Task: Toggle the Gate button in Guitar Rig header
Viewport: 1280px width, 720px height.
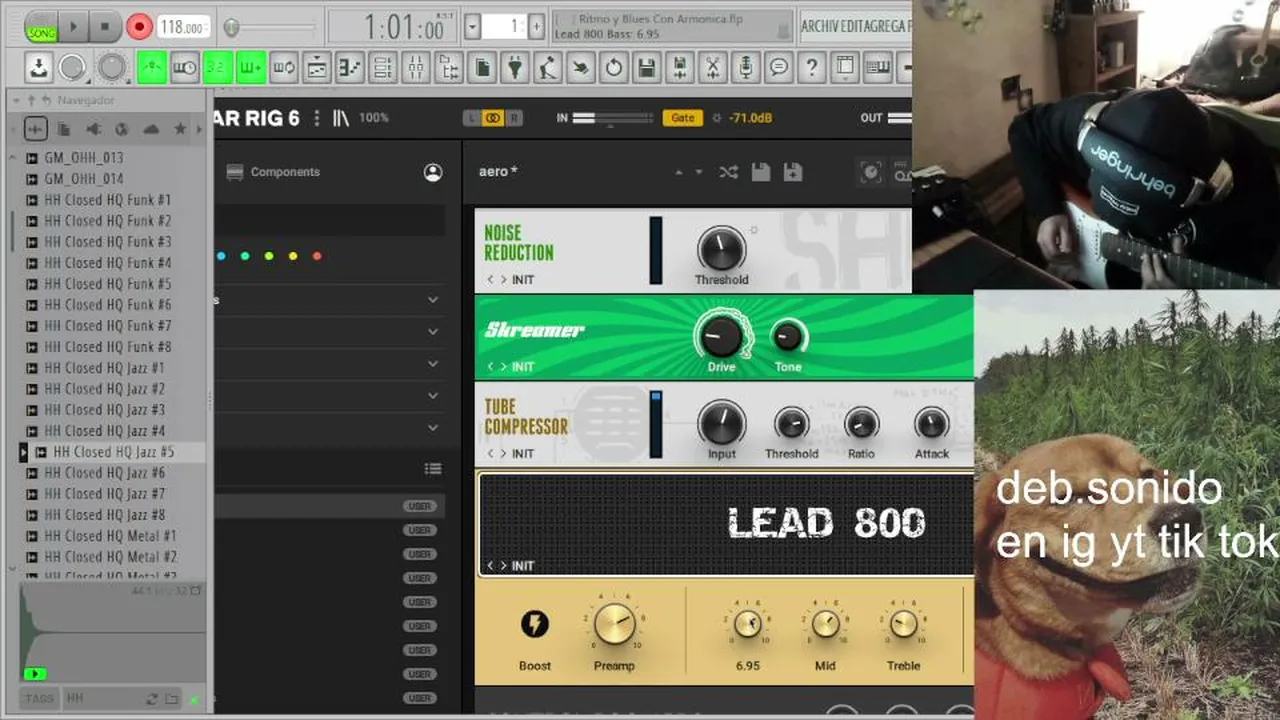Action: tap(682, 118)
